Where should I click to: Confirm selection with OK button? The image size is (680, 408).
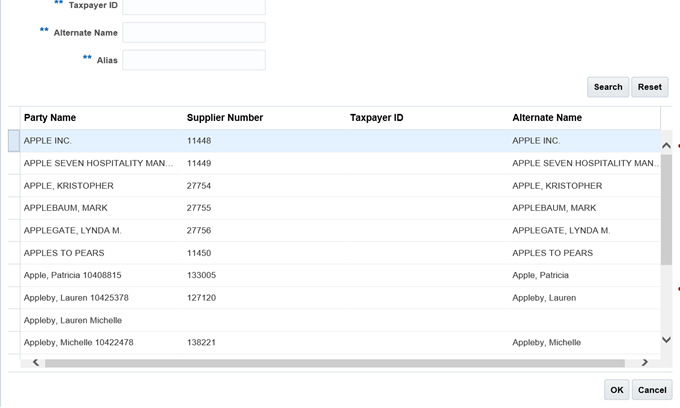point(616,390)
